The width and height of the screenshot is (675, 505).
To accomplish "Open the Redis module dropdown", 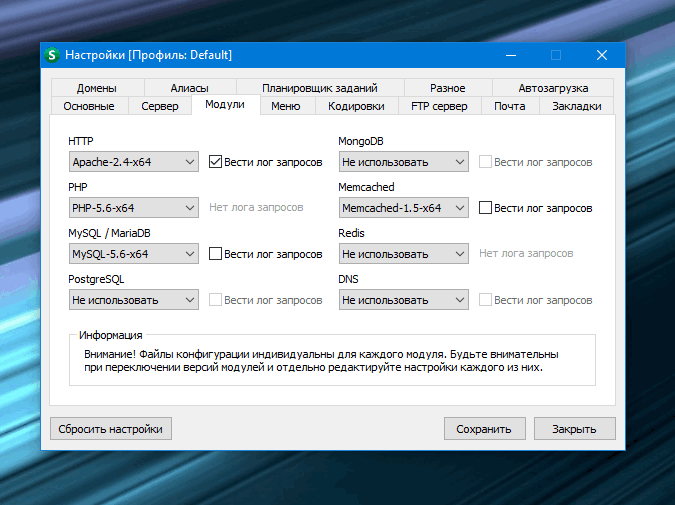I will coord(403,254).
